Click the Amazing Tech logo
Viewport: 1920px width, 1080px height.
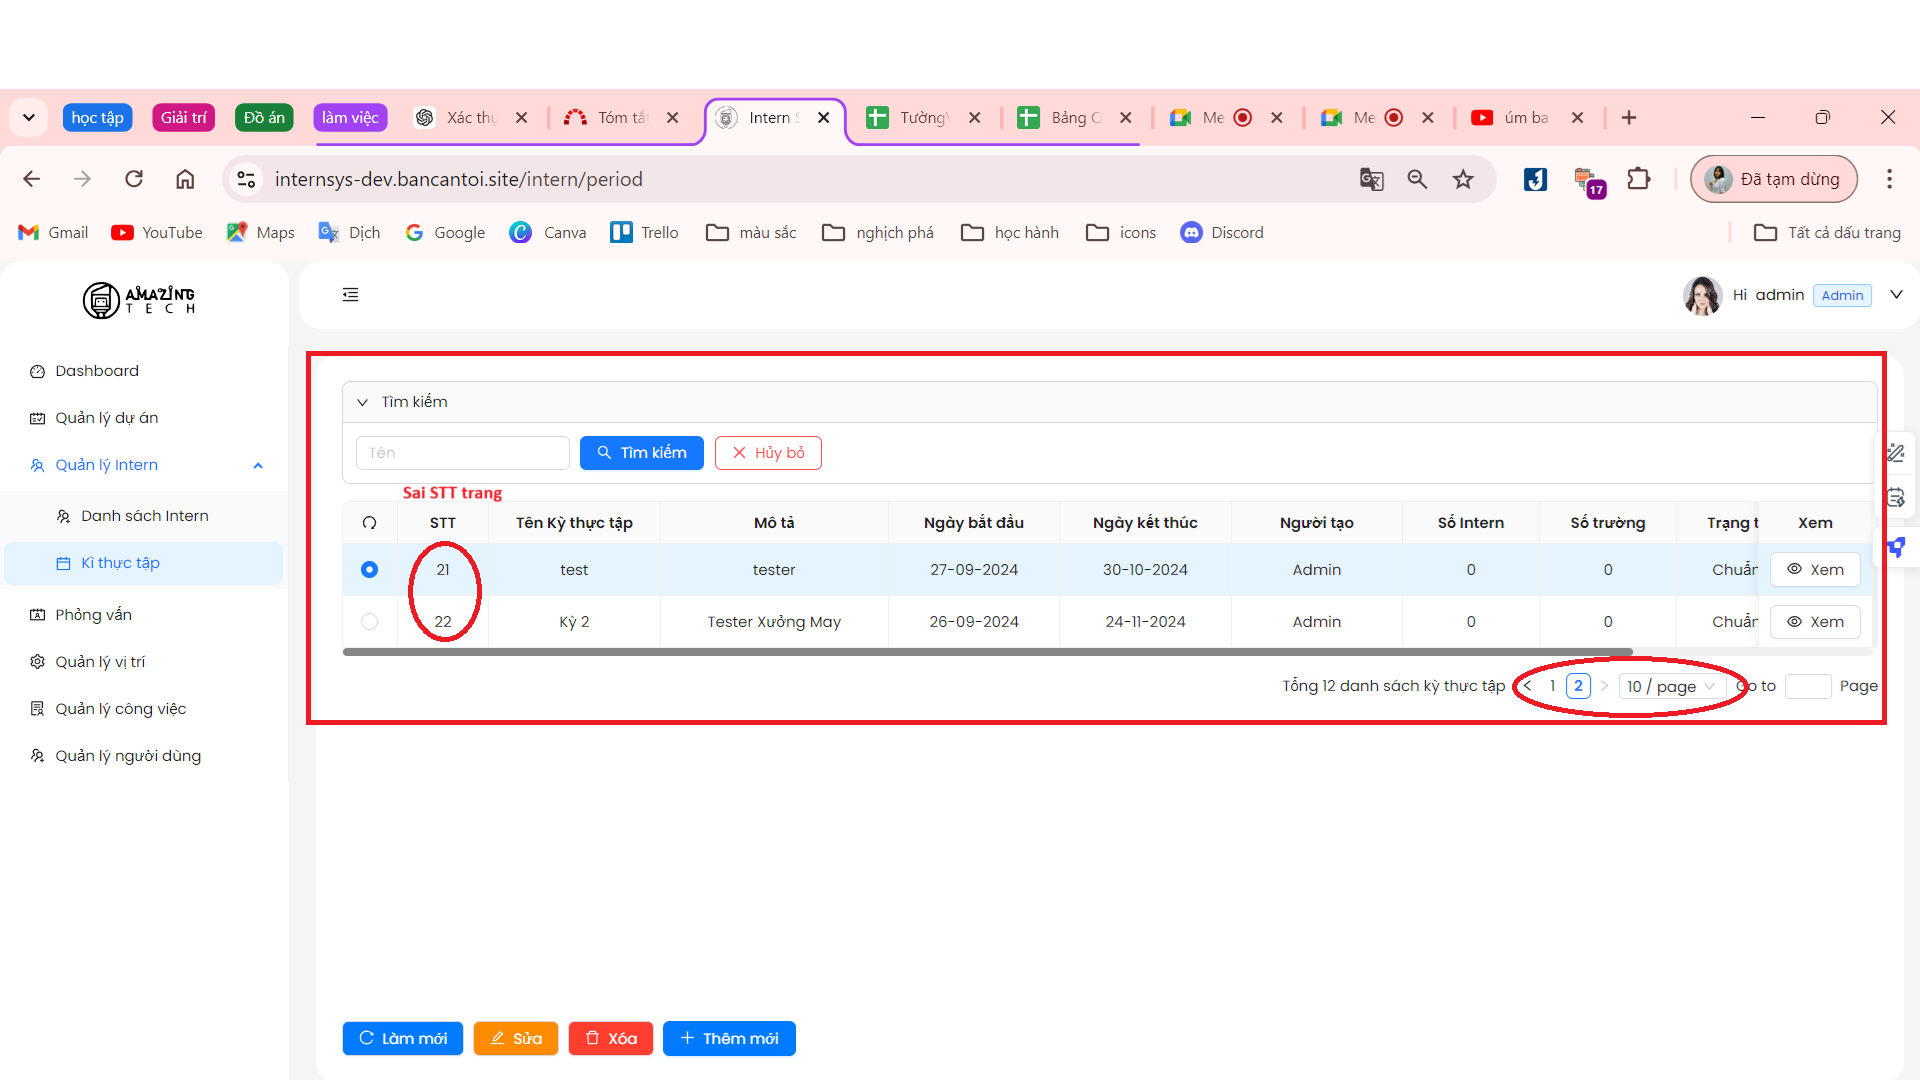pos(139,299)
